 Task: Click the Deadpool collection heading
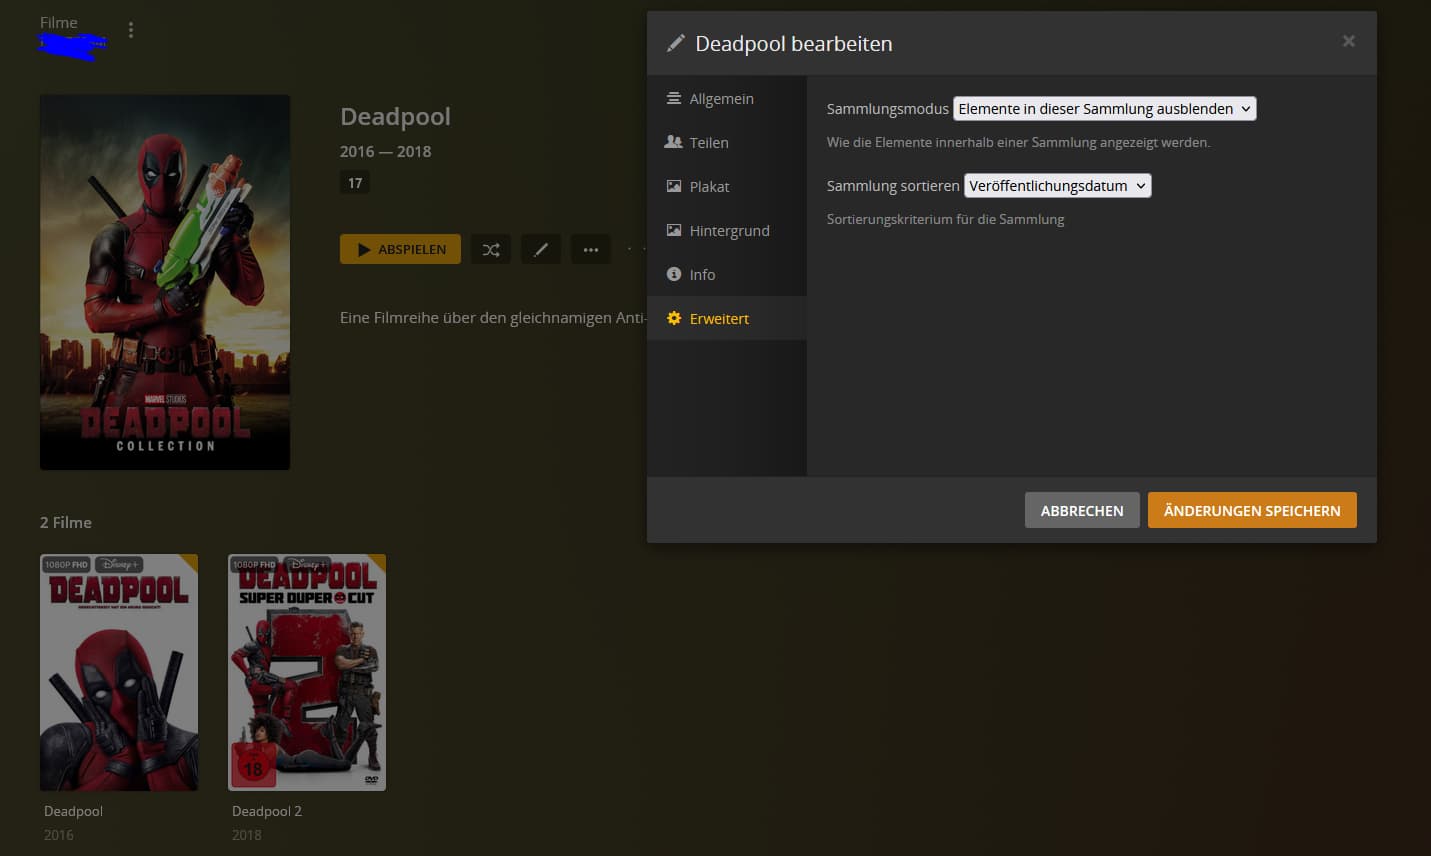click(395, 117)
